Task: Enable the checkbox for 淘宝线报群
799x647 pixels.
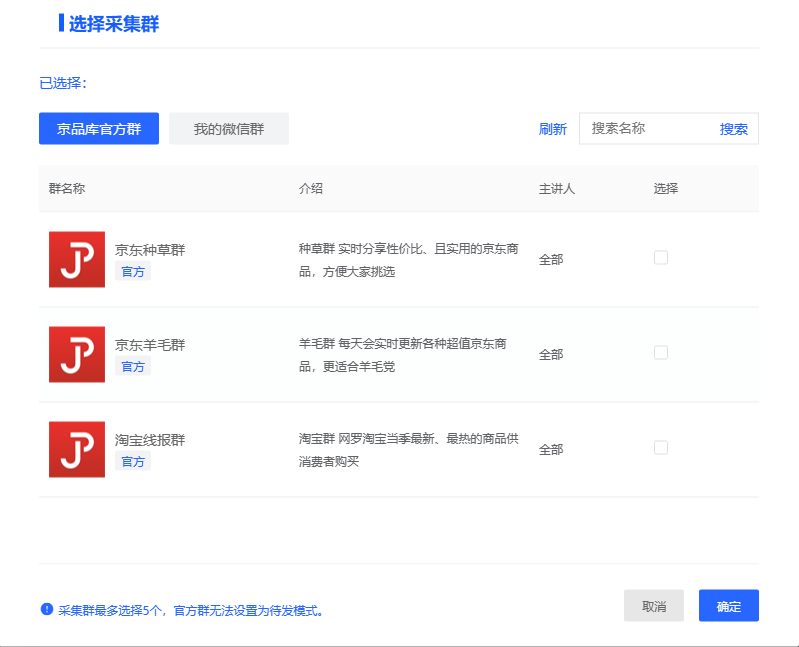Action: pos(660,448)
